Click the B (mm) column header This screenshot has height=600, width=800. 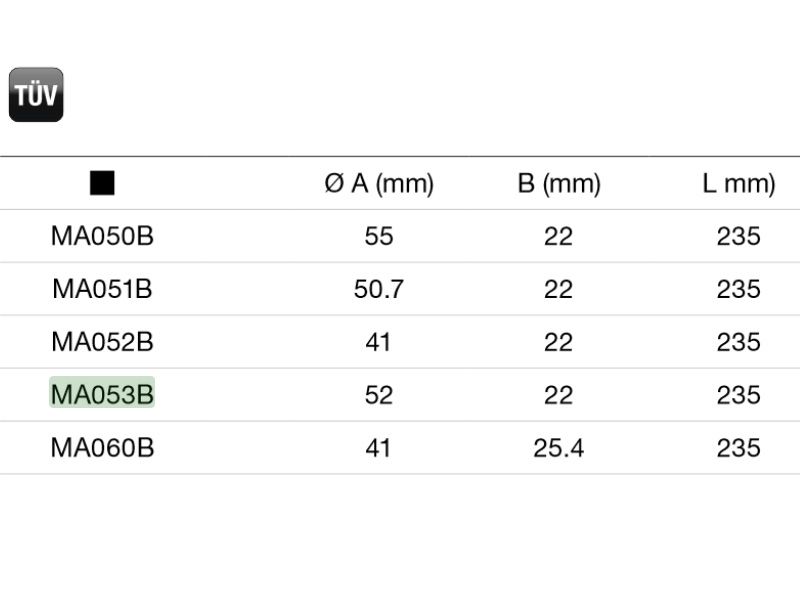click(x=559, y=184)
